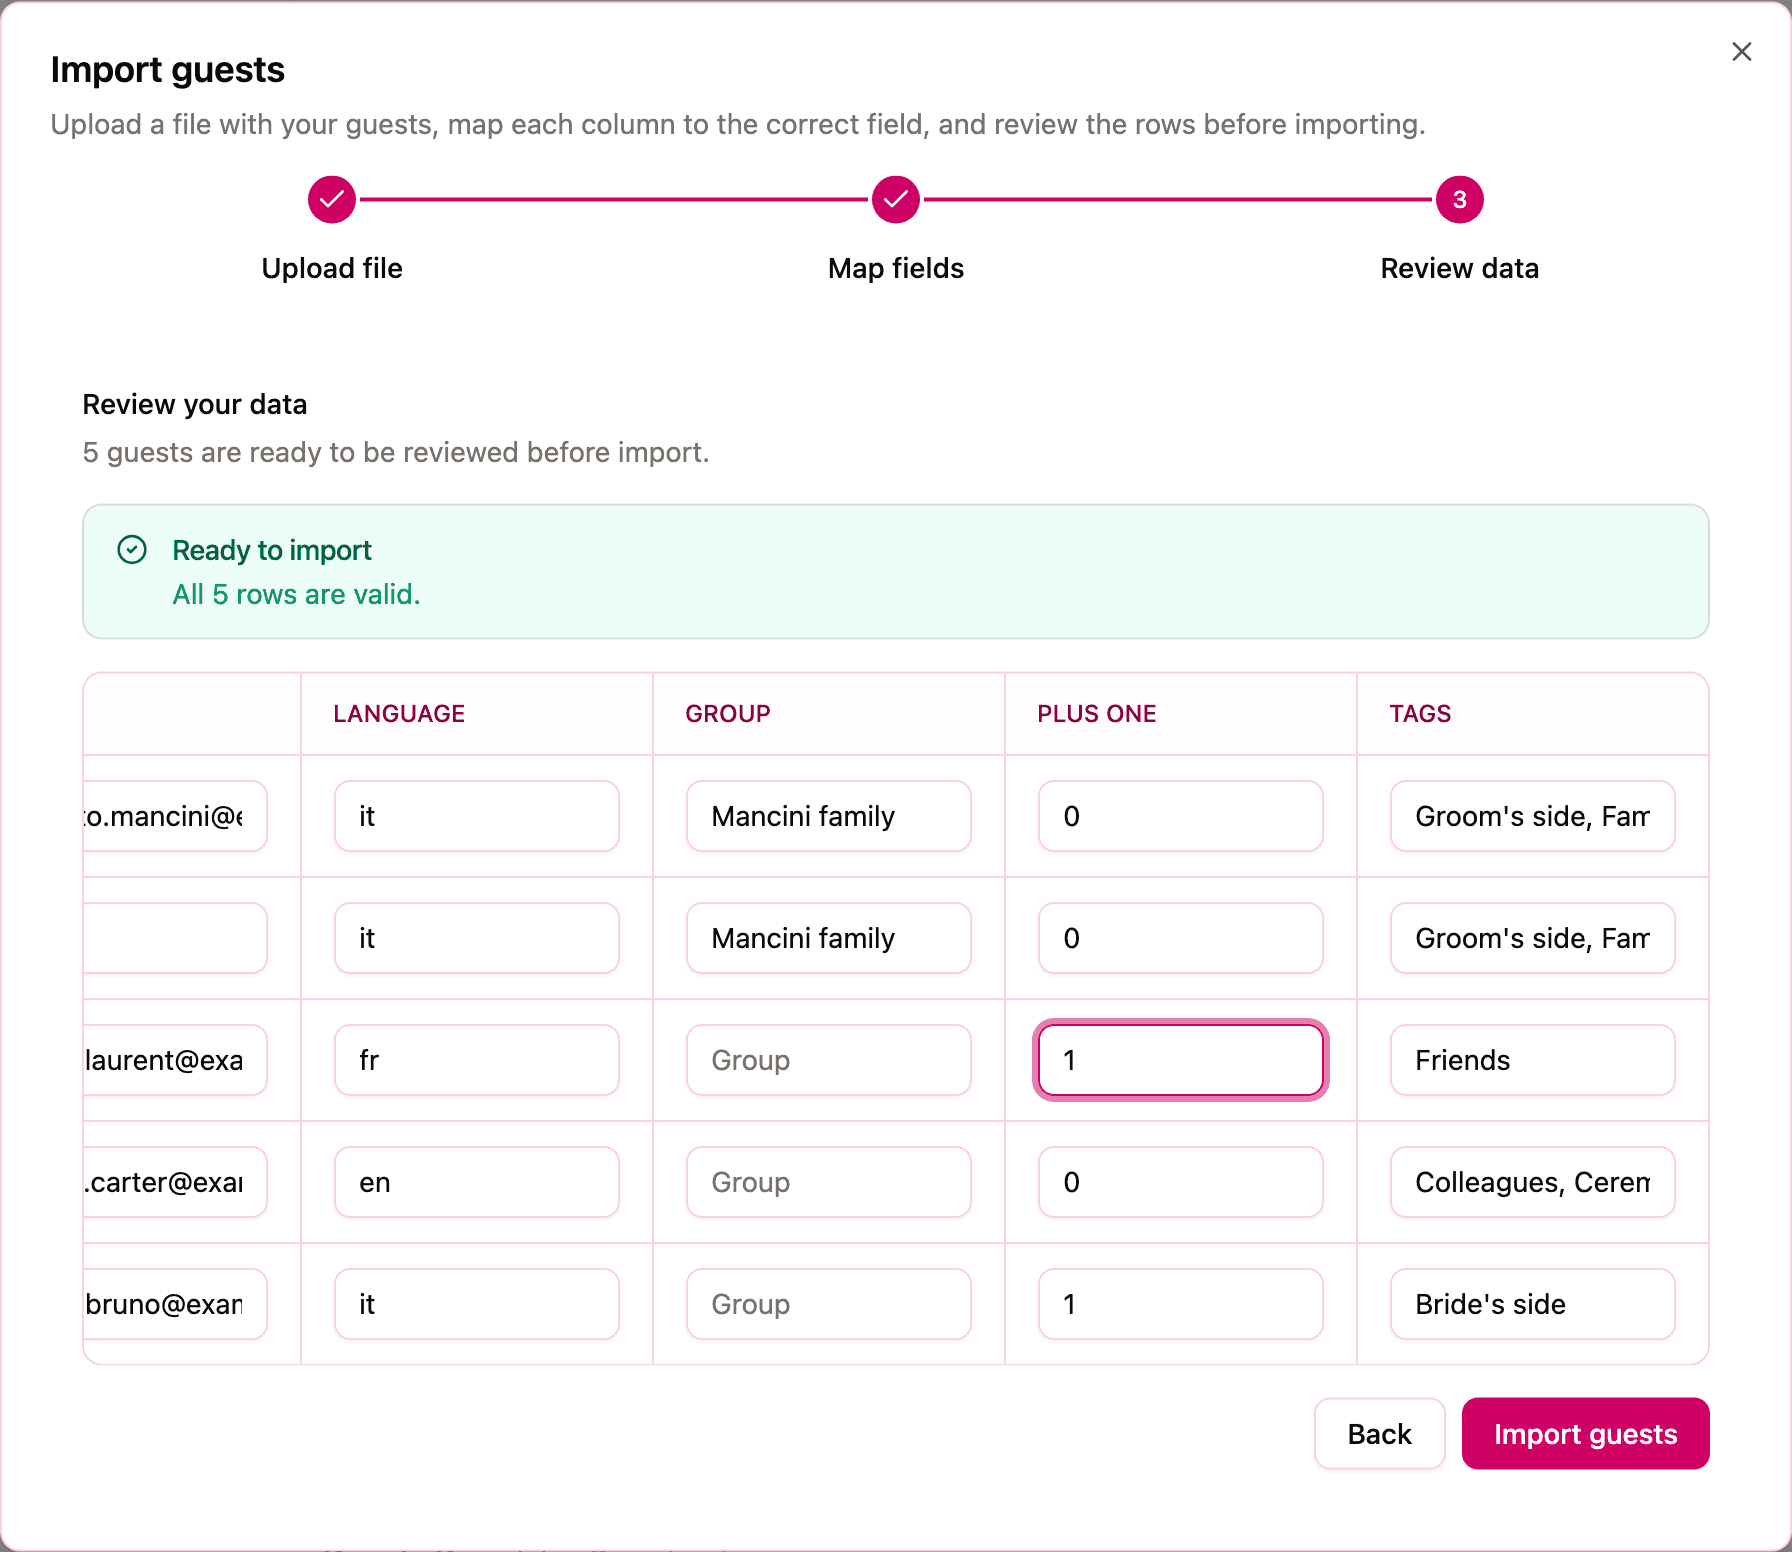This screenshot has width=1792, height=1552.
Task: Edit the Friends tags field
Action: [1533, 1060]
